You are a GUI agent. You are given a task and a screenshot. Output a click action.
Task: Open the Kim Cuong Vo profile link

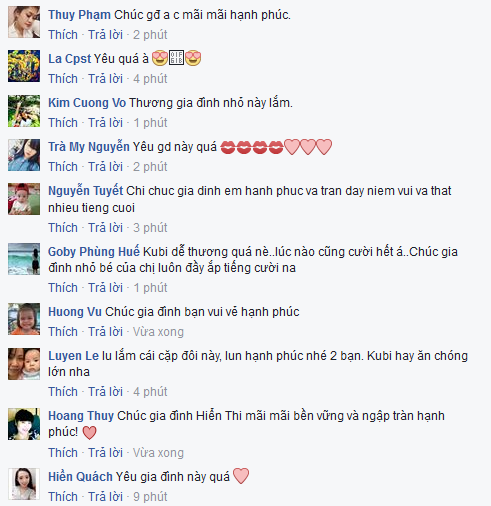(x=87, y=103)
